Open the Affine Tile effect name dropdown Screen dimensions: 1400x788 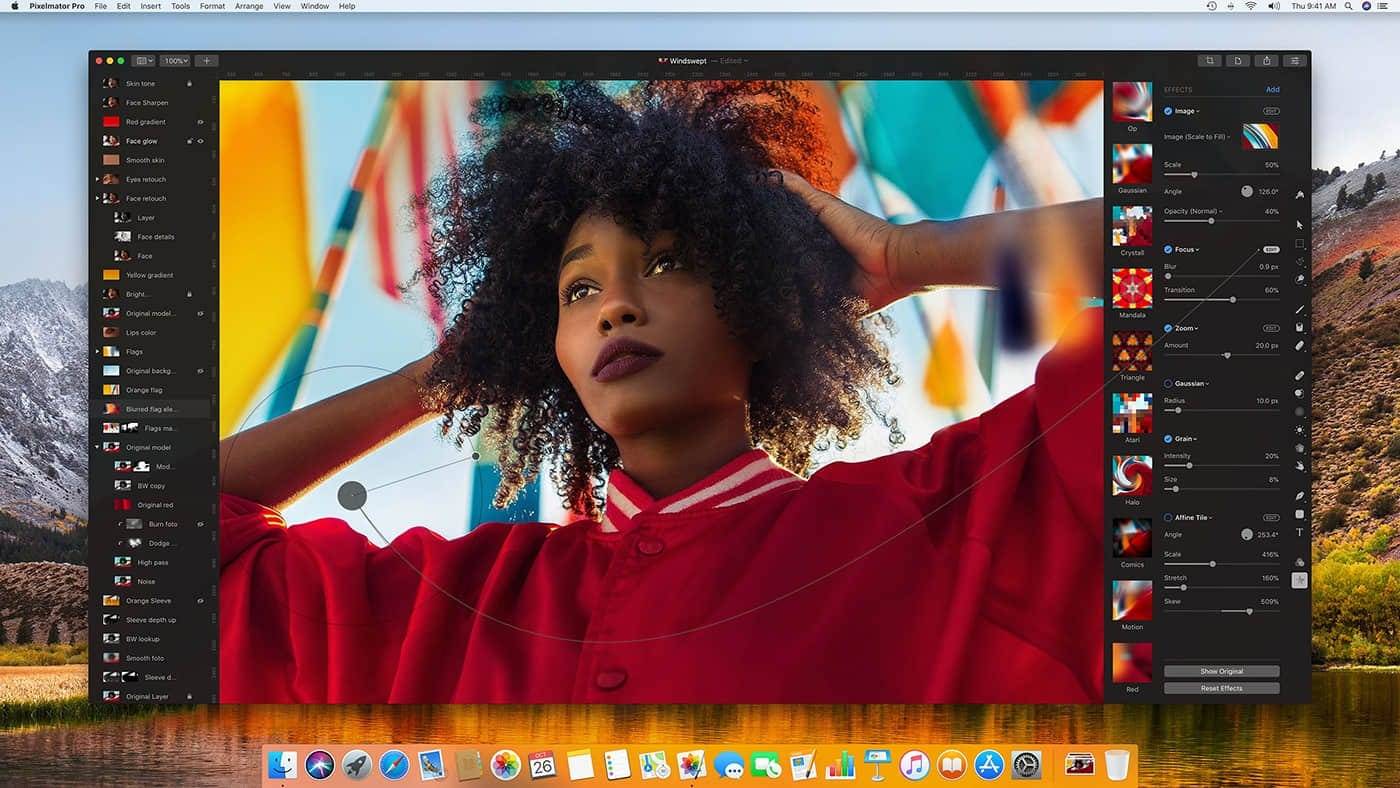1194,517
